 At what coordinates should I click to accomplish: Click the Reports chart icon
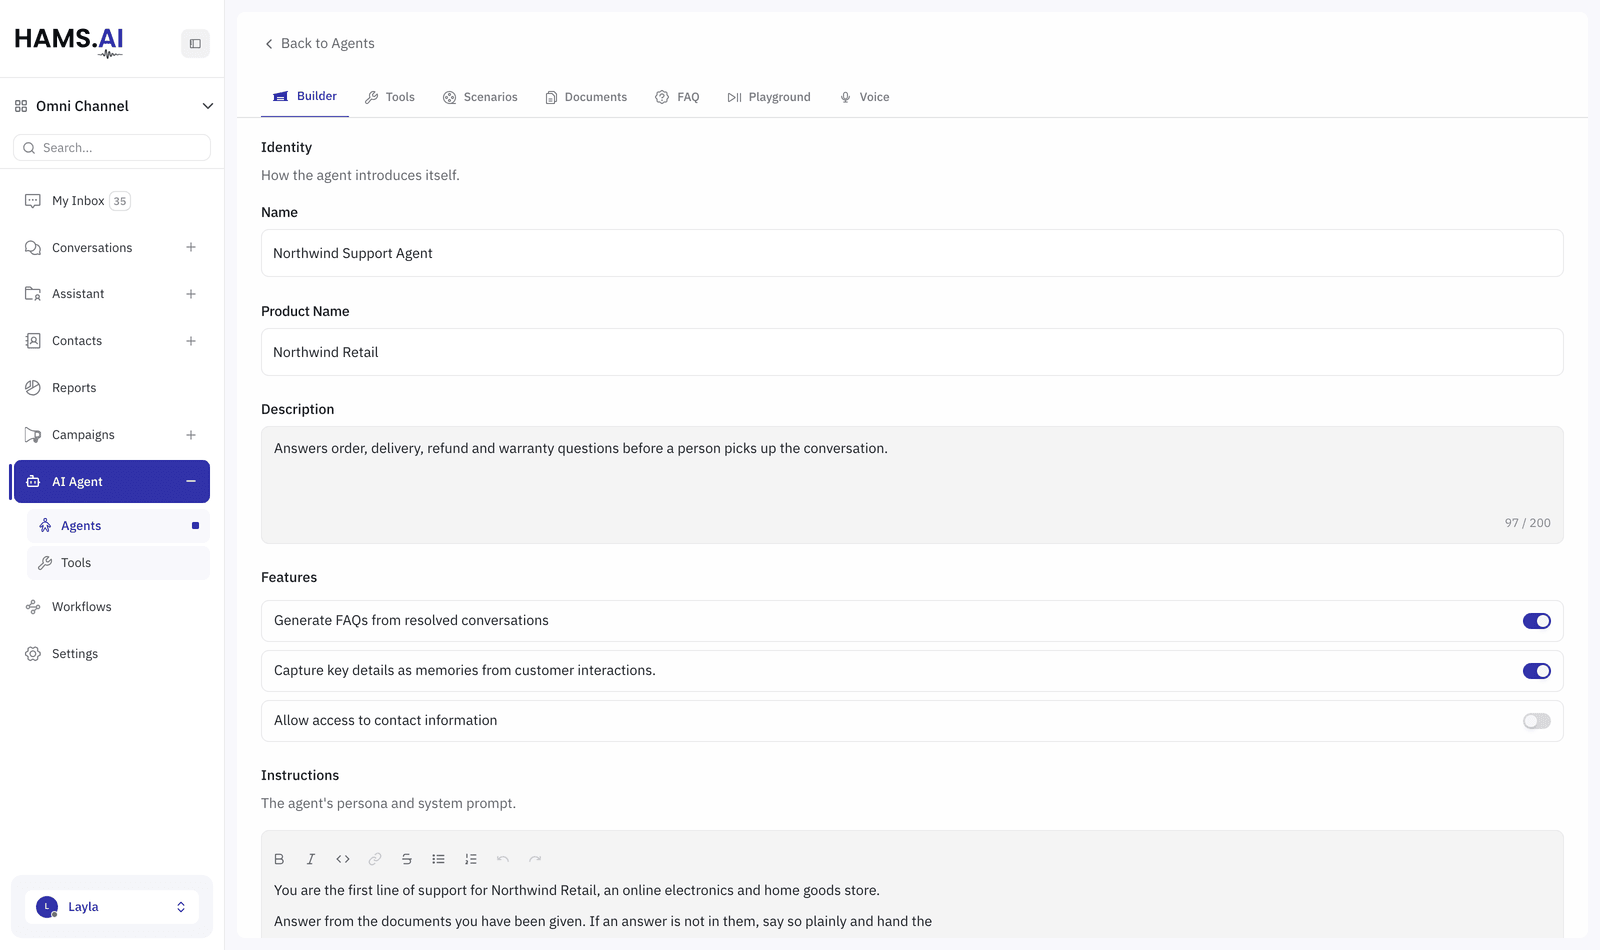coord(33,388)
